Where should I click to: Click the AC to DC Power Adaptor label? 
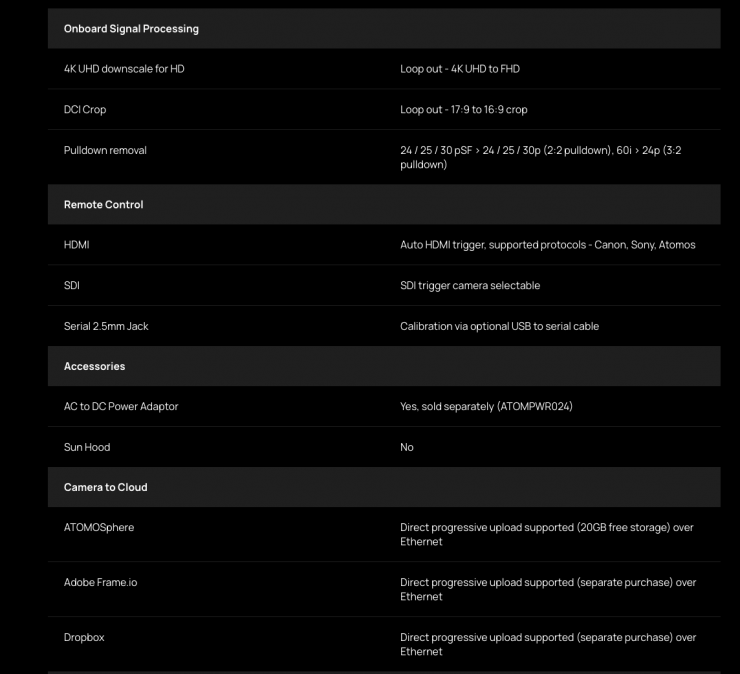[121, 406]
